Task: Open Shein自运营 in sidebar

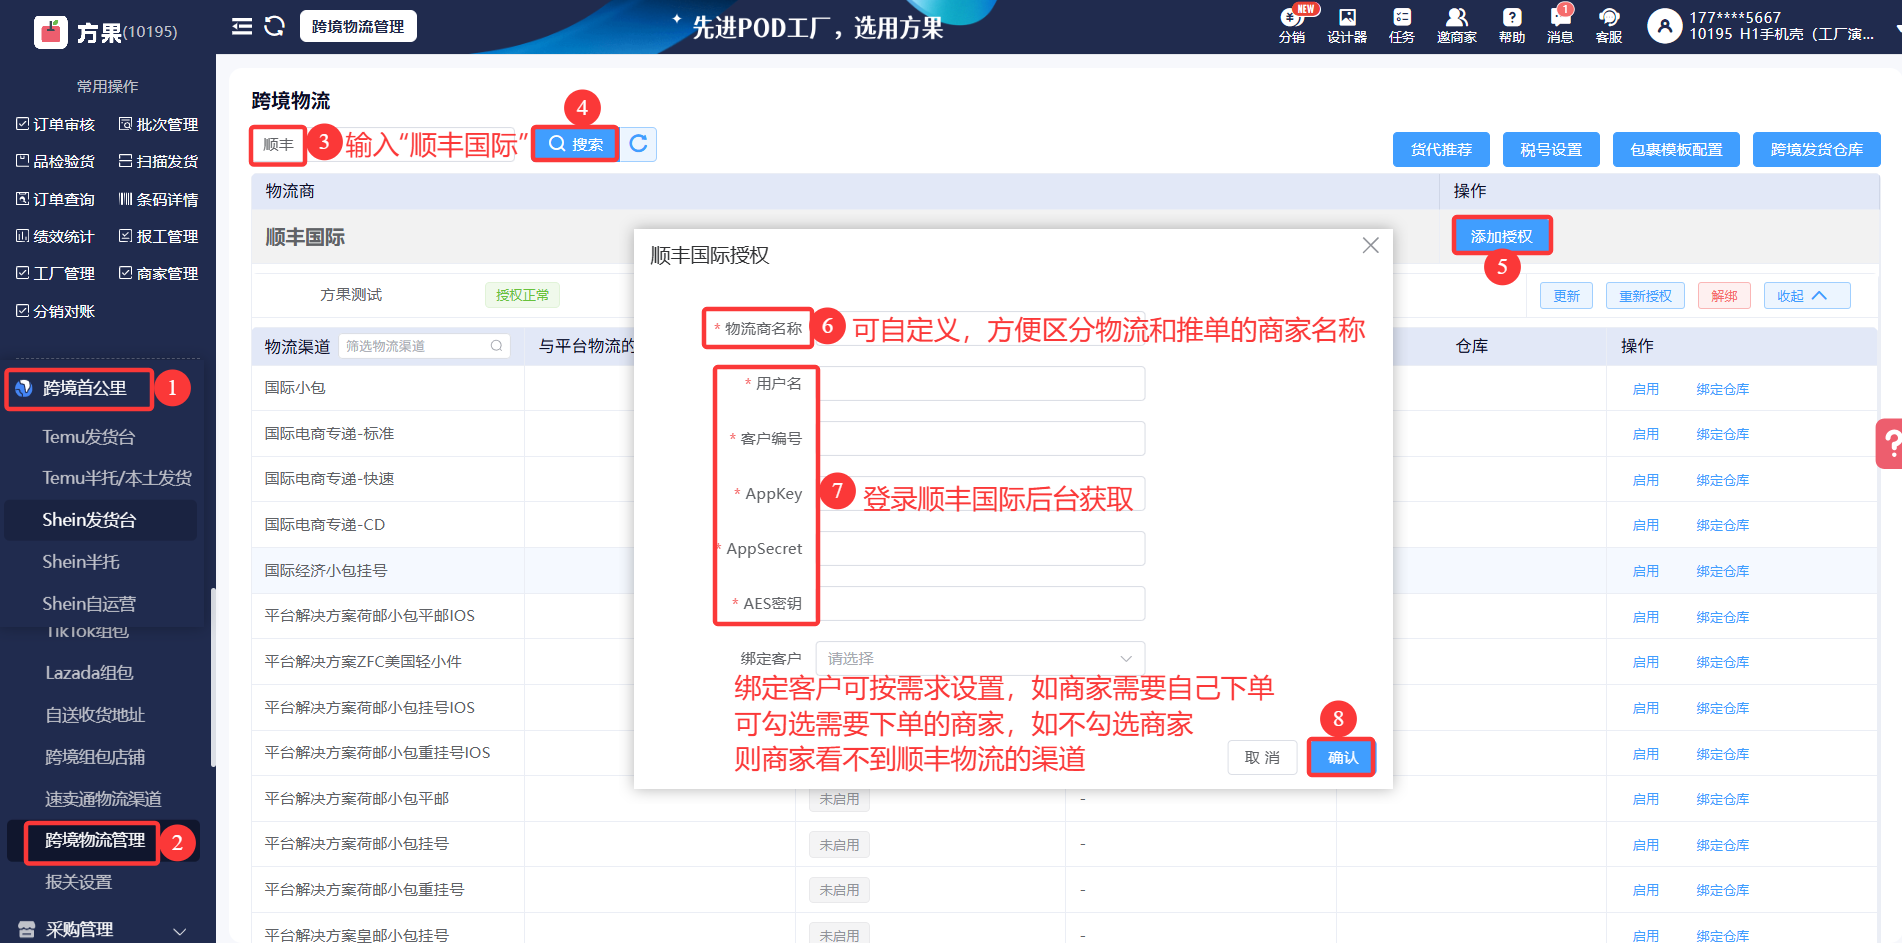Action: point(89,604)
